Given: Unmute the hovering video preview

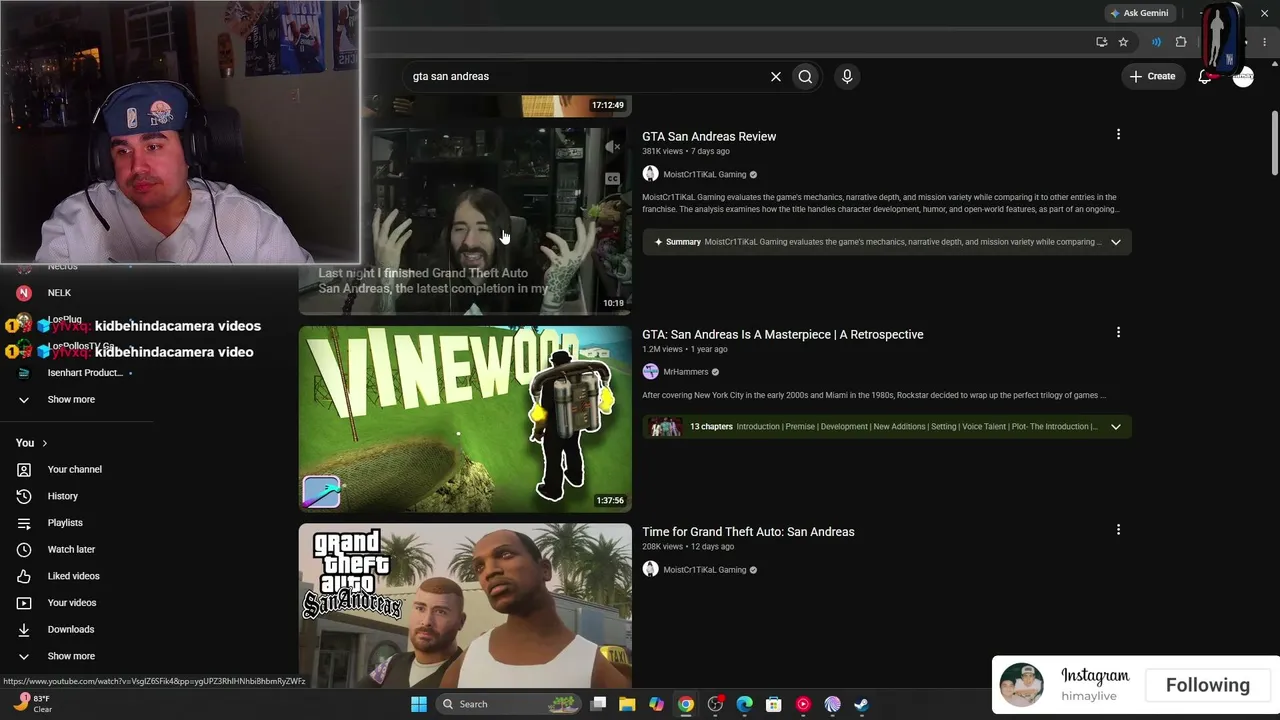Looking at the screenshot, I should (x=612, y=148).
